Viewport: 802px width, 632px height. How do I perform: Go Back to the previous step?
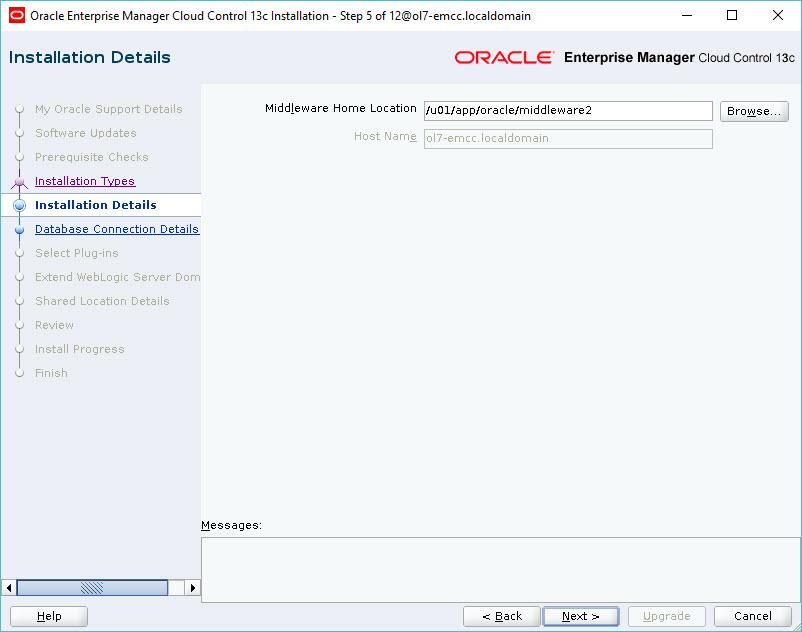click(x=502, y=616)
